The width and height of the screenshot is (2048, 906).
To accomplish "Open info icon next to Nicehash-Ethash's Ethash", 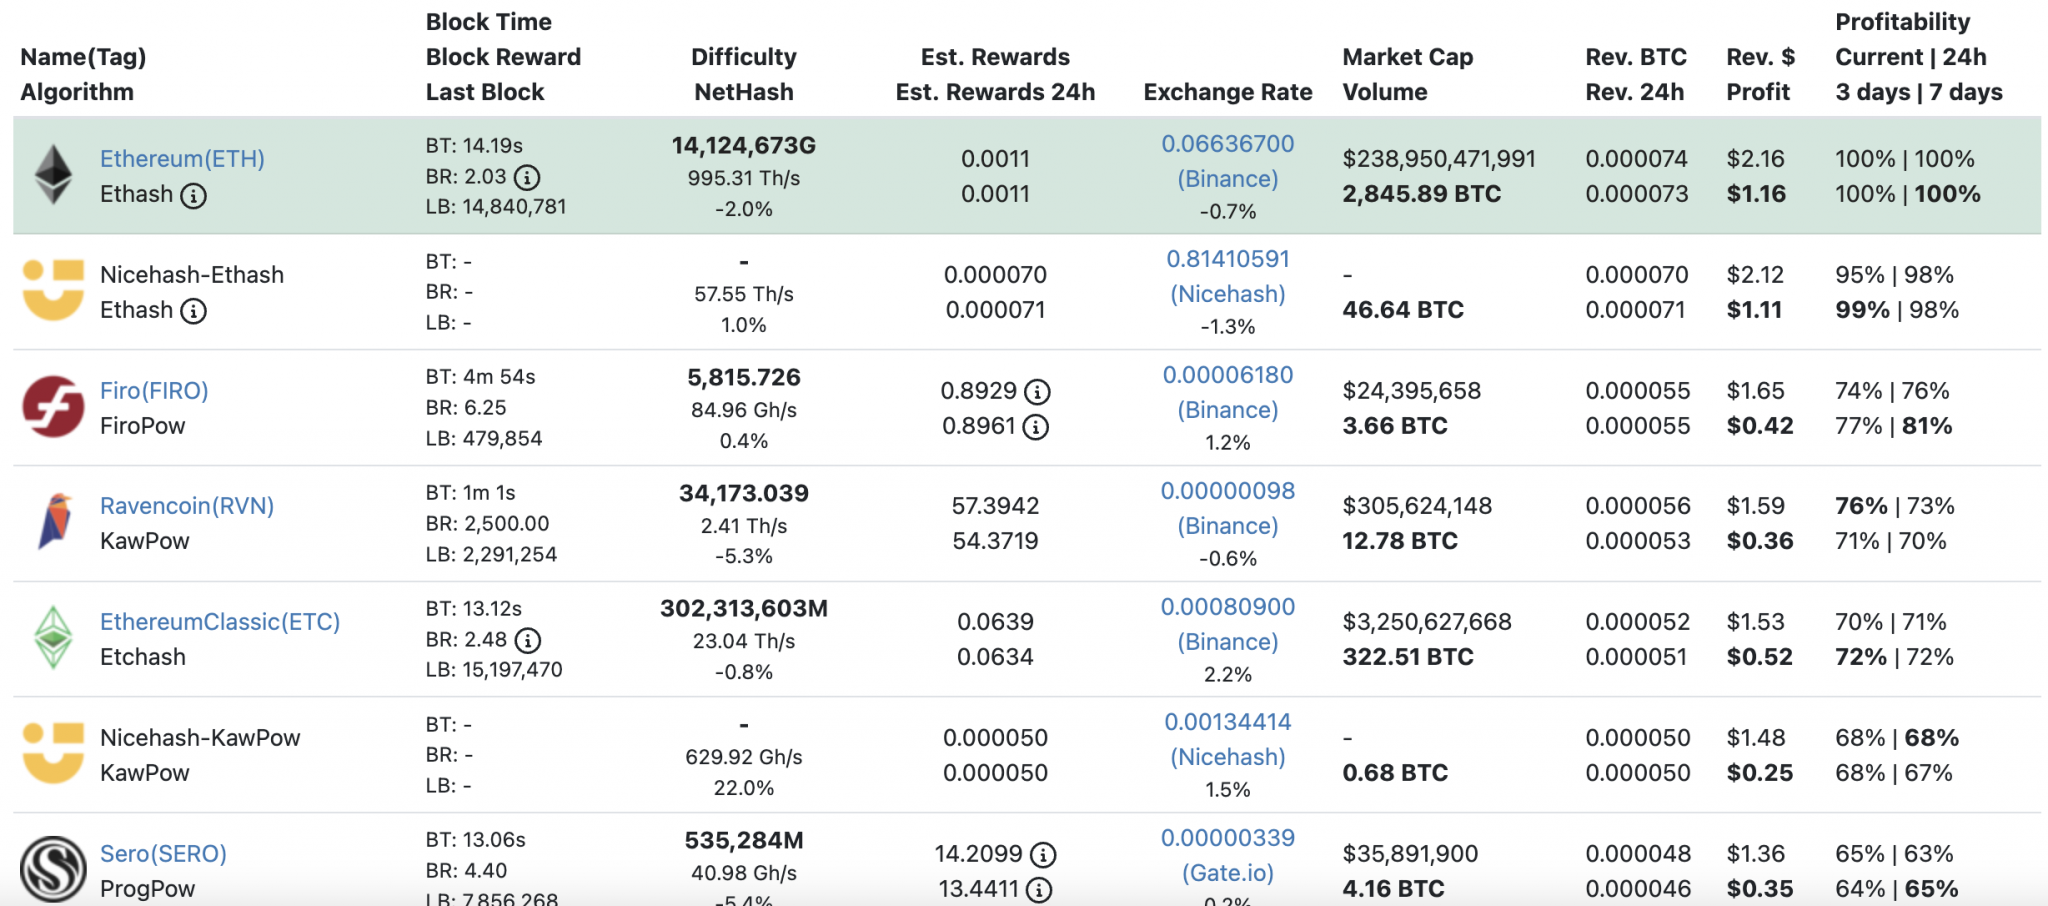I will 194,311.
